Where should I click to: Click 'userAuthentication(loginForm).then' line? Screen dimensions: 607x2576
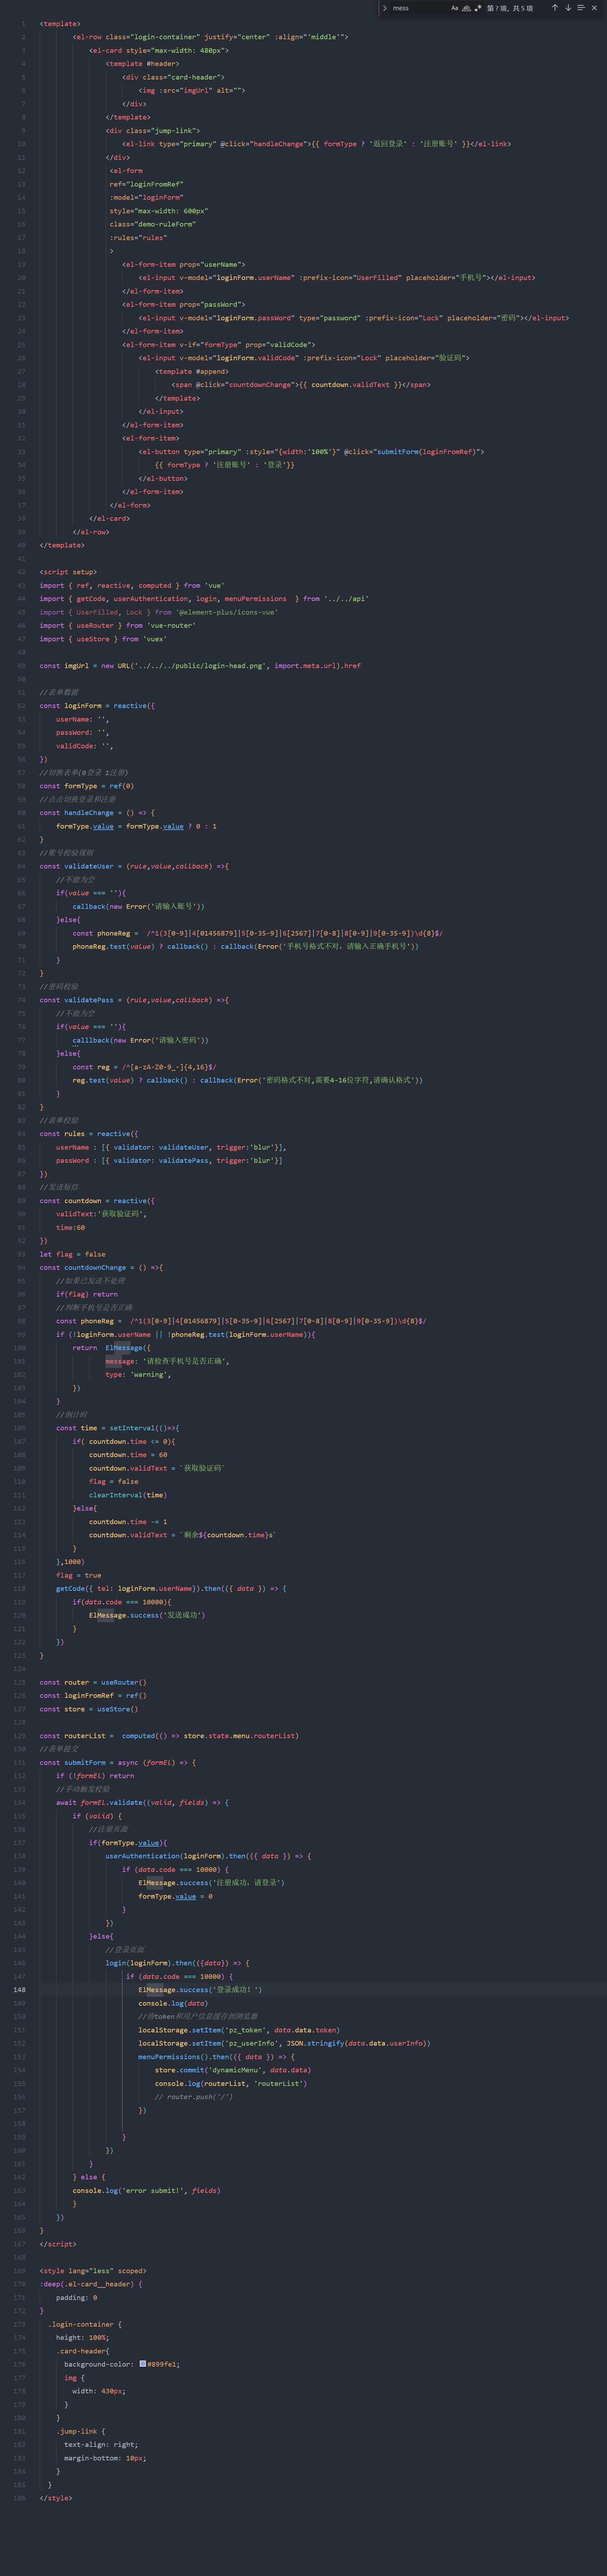[x=208, y=1856]
